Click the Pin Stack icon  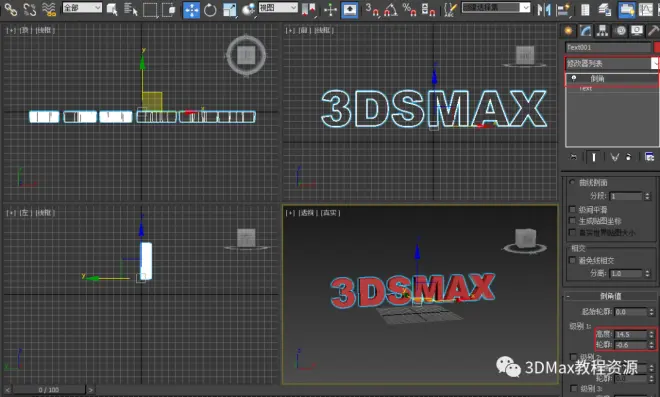[573, 157]
